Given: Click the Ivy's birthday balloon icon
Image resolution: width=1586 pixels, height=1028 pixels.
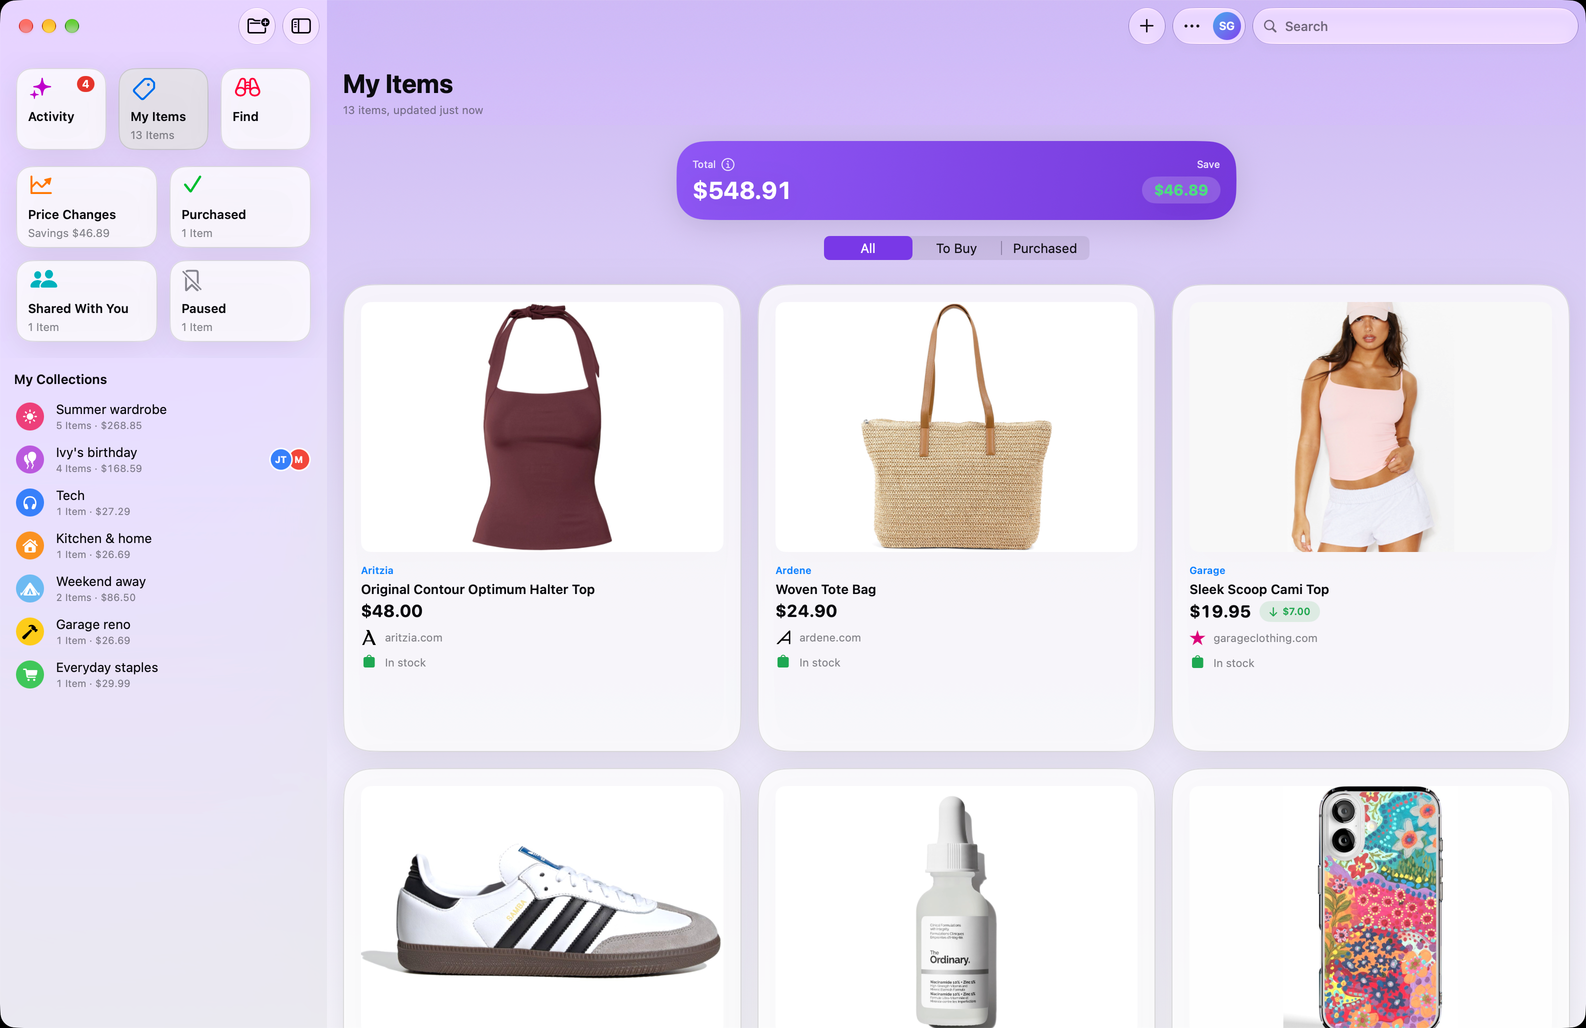Looking at the screenshot, I should (x=30, y=459).
